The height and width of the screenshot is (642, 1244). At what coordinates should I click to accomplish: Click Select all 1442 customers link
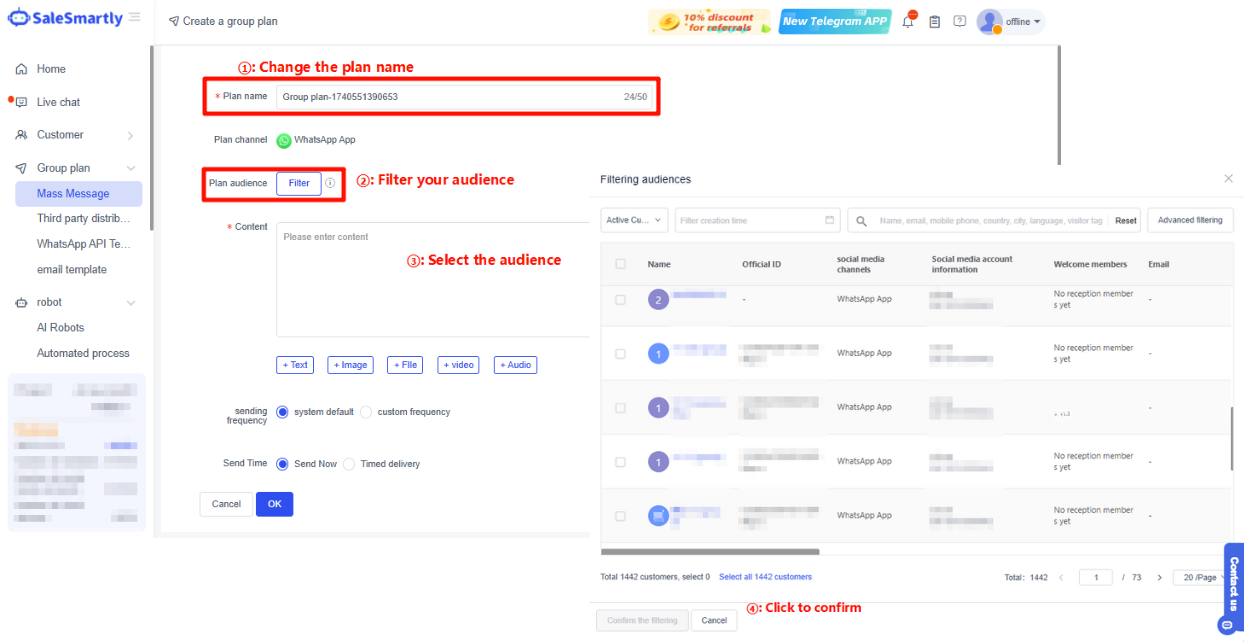(x=765, y=577)
